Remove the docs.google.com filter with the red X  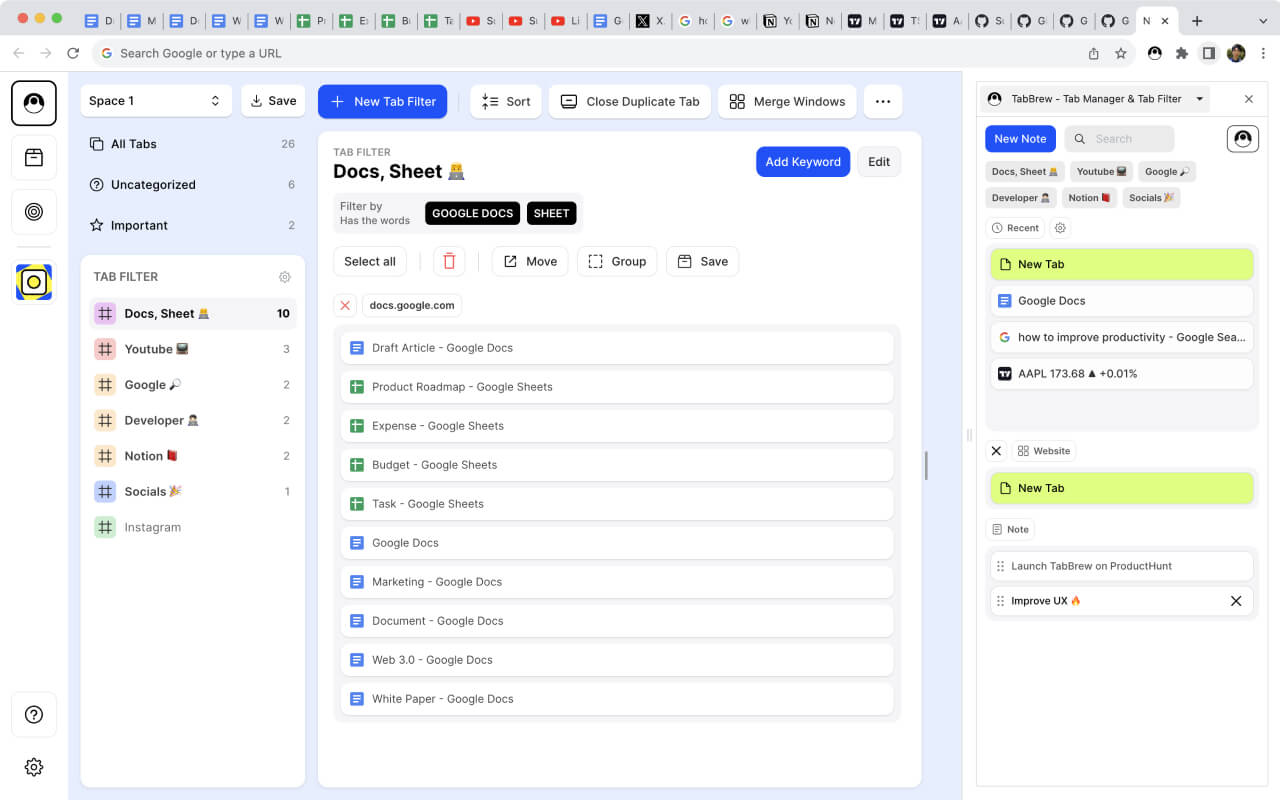(x=344, y=305)
